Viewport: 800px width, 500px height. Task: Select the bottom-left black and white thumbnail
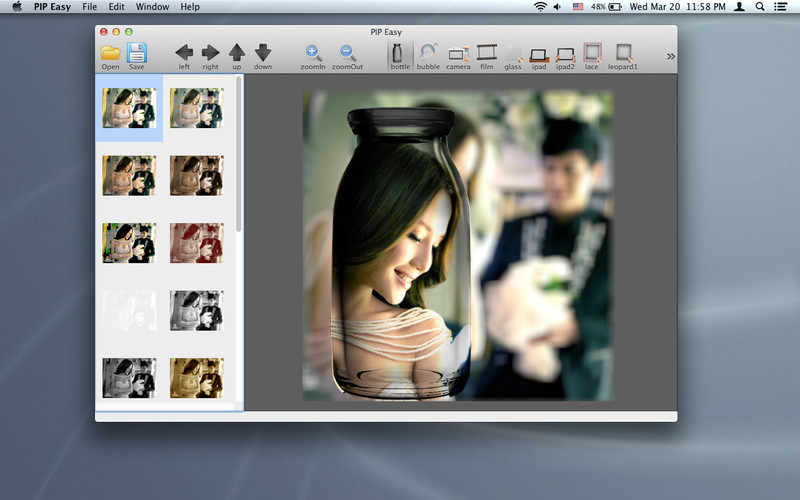[x=129, y=378]
